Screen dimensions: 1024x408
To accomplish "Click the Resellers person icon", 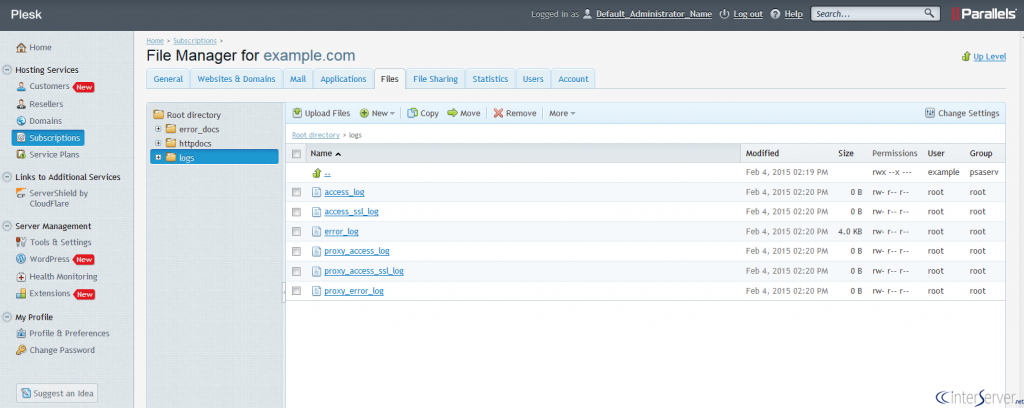I will [x=21, y=104].
